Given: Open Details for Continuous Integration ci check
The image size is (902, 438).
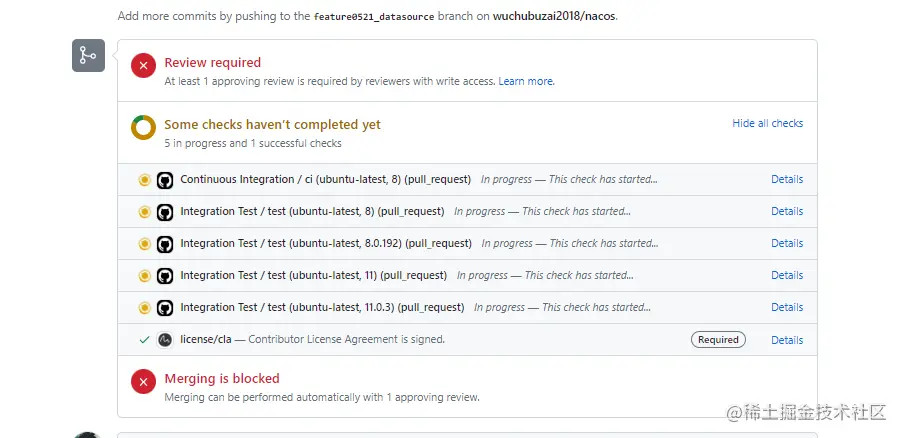Looking at the screenshot, I should tap(787, 180).
